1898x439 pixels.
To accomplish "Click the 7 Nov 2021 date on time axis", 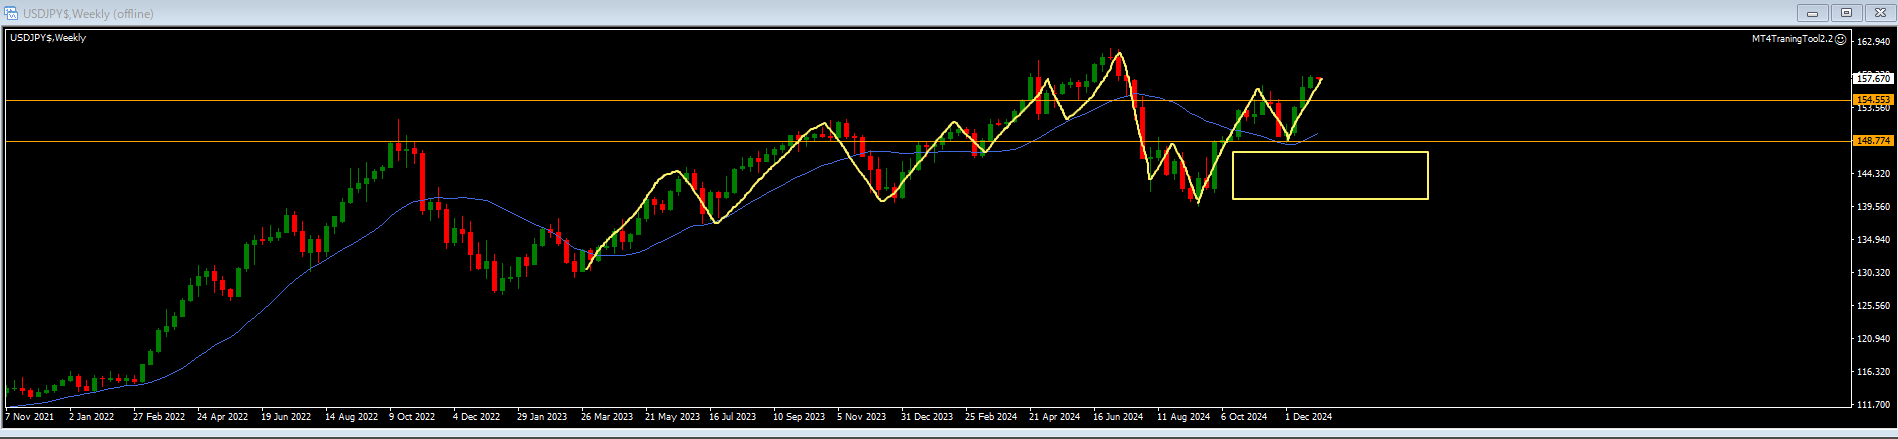I will 30,417.
